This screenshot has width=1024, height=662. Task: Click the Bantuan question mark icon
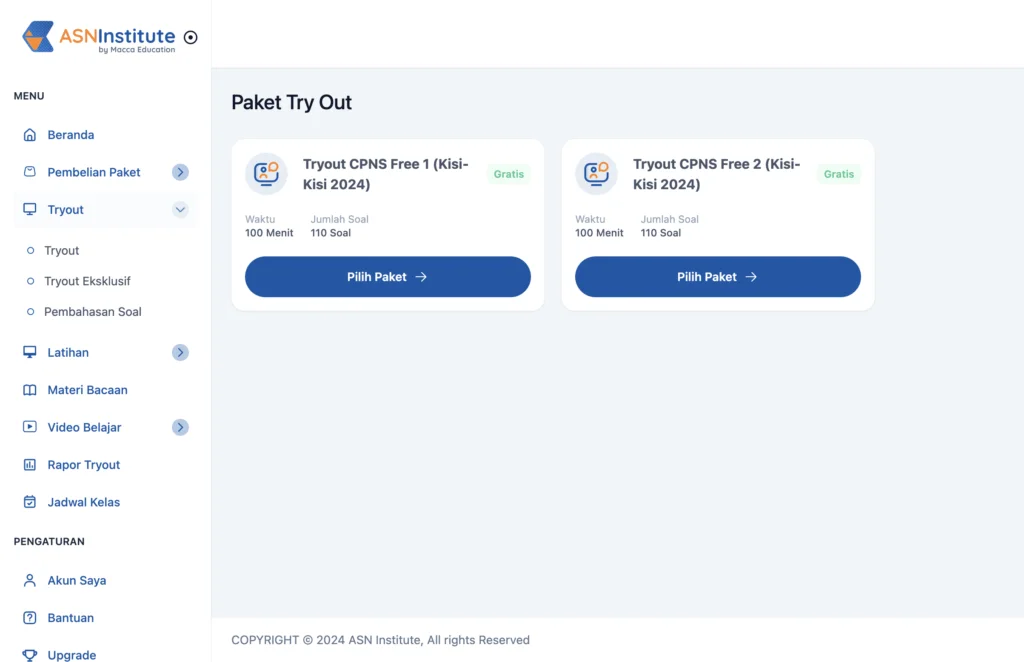pos(29,618)
